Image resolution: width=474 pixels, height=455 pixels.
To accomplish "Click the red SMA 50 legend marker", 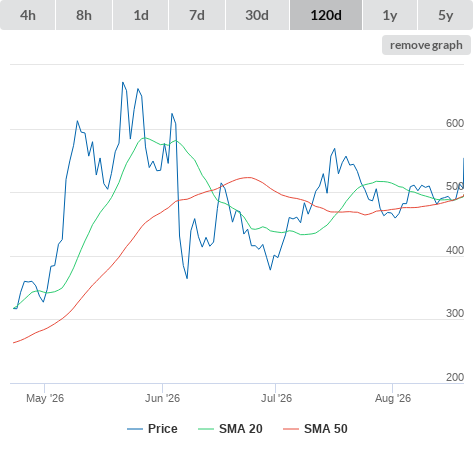I will (291, 429).
